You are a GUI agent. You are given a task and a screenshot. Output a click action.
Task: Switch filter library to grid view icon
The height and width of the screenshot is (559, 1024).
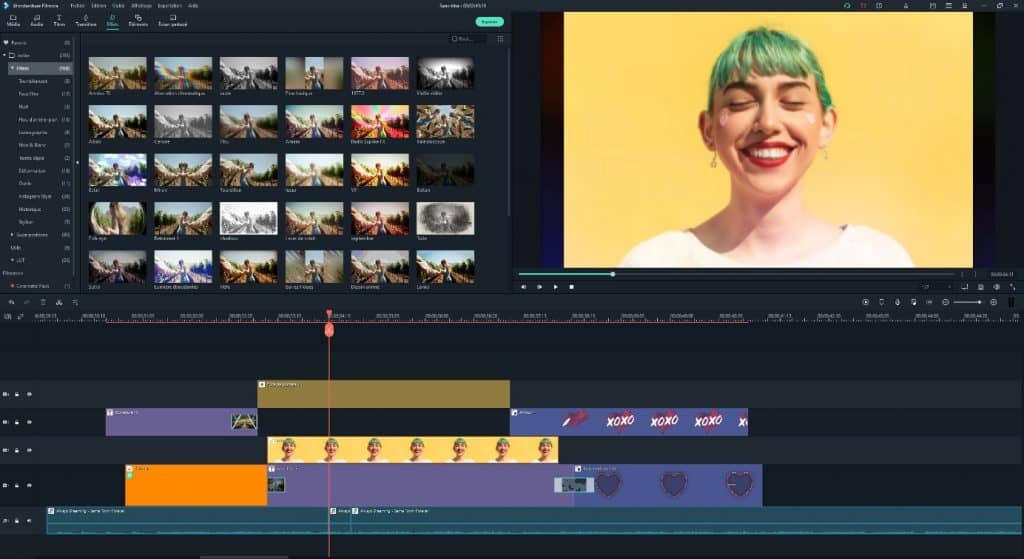[501, 39]
